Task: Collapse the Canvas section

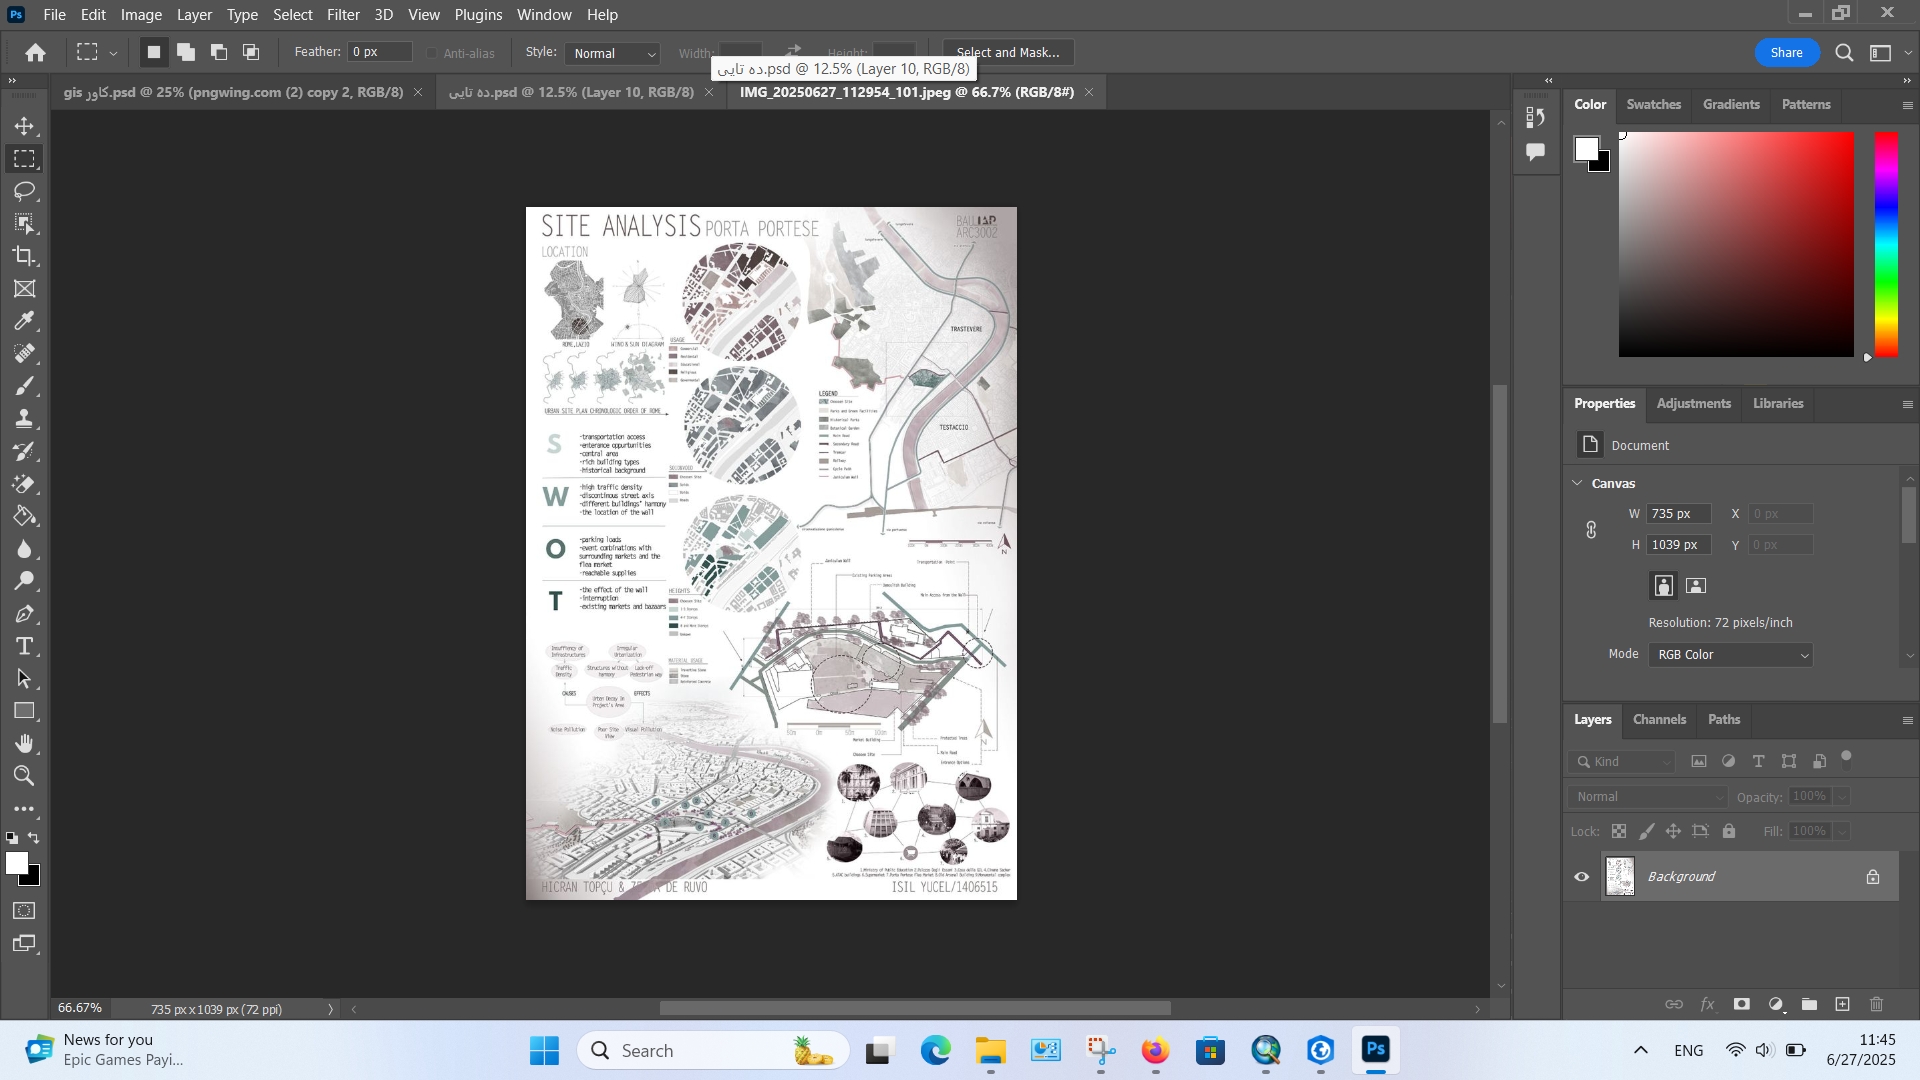Action: point(1578,483)
